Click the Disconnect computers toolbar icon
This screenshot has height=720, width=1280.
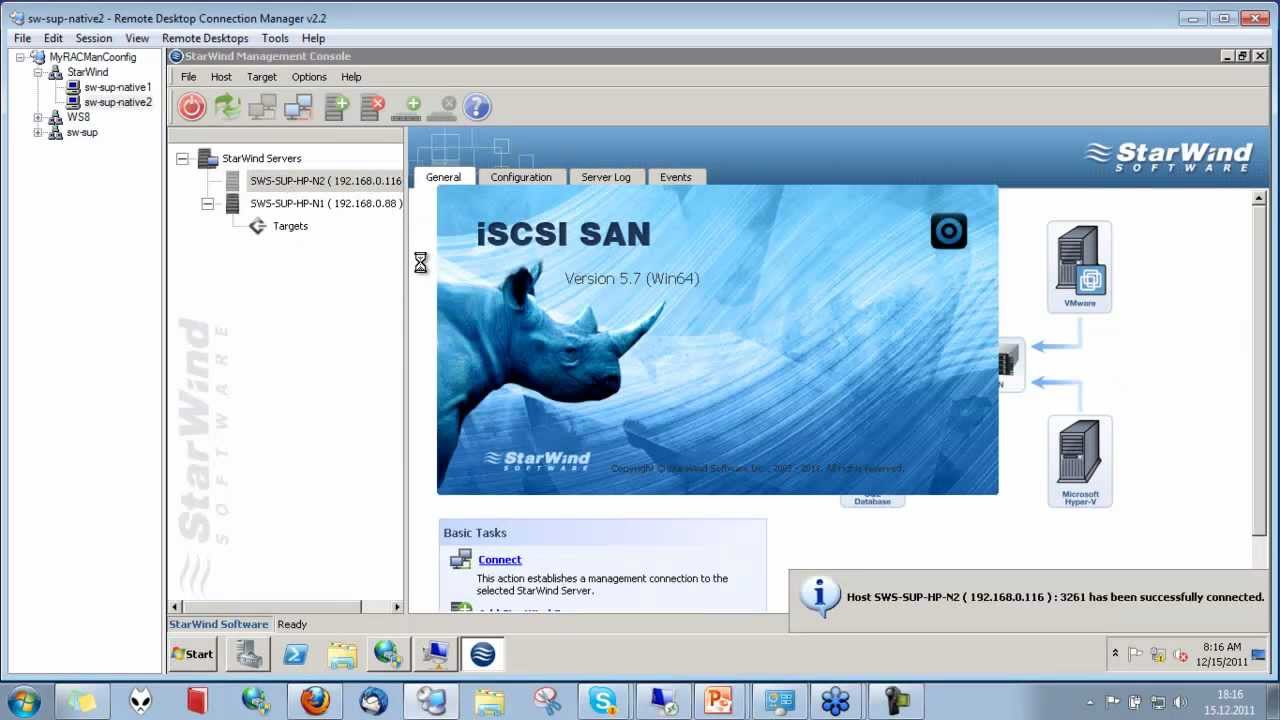pos(298,107)
